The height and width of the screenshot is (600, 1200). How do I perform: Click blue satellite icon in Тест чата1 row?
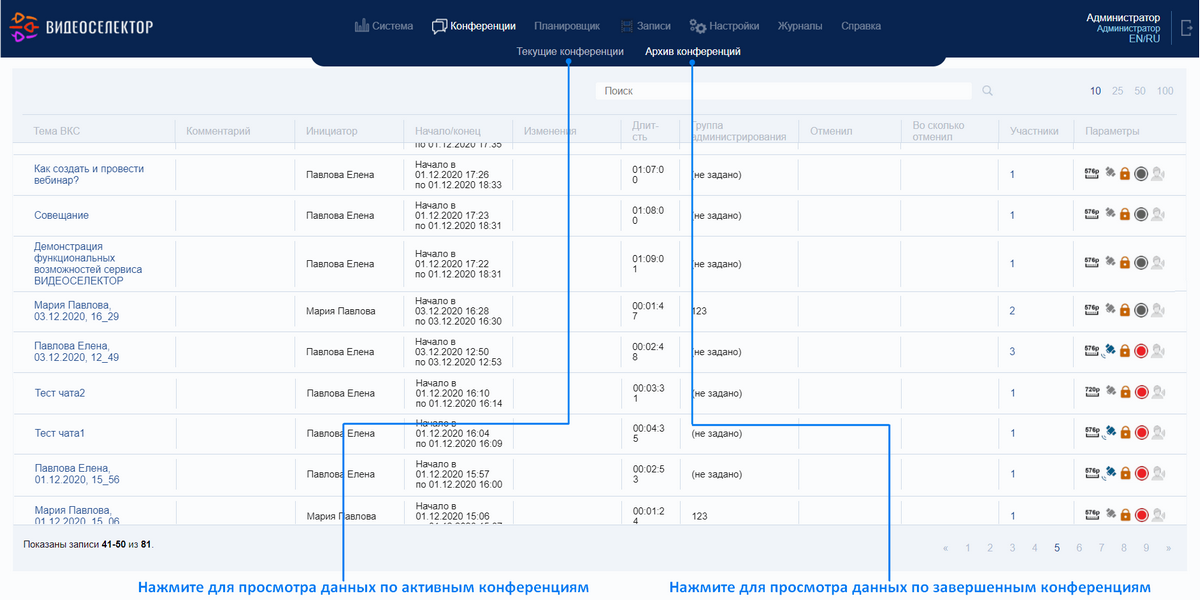1109,432
